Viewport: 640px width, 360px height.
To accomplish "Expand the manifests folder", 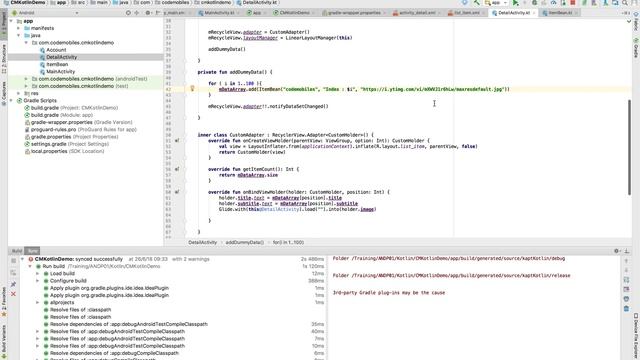I will coord(19,28).
